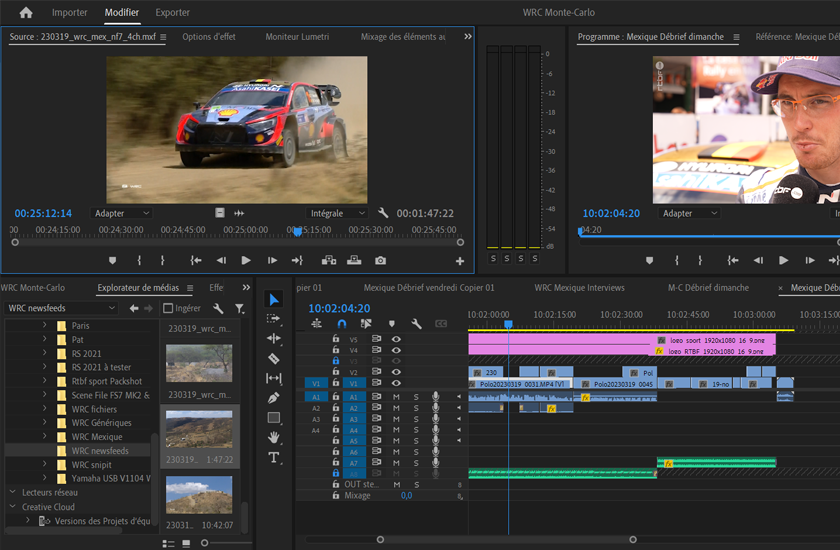Open the Options d'effet tab
840x550 pixels.
209,36
